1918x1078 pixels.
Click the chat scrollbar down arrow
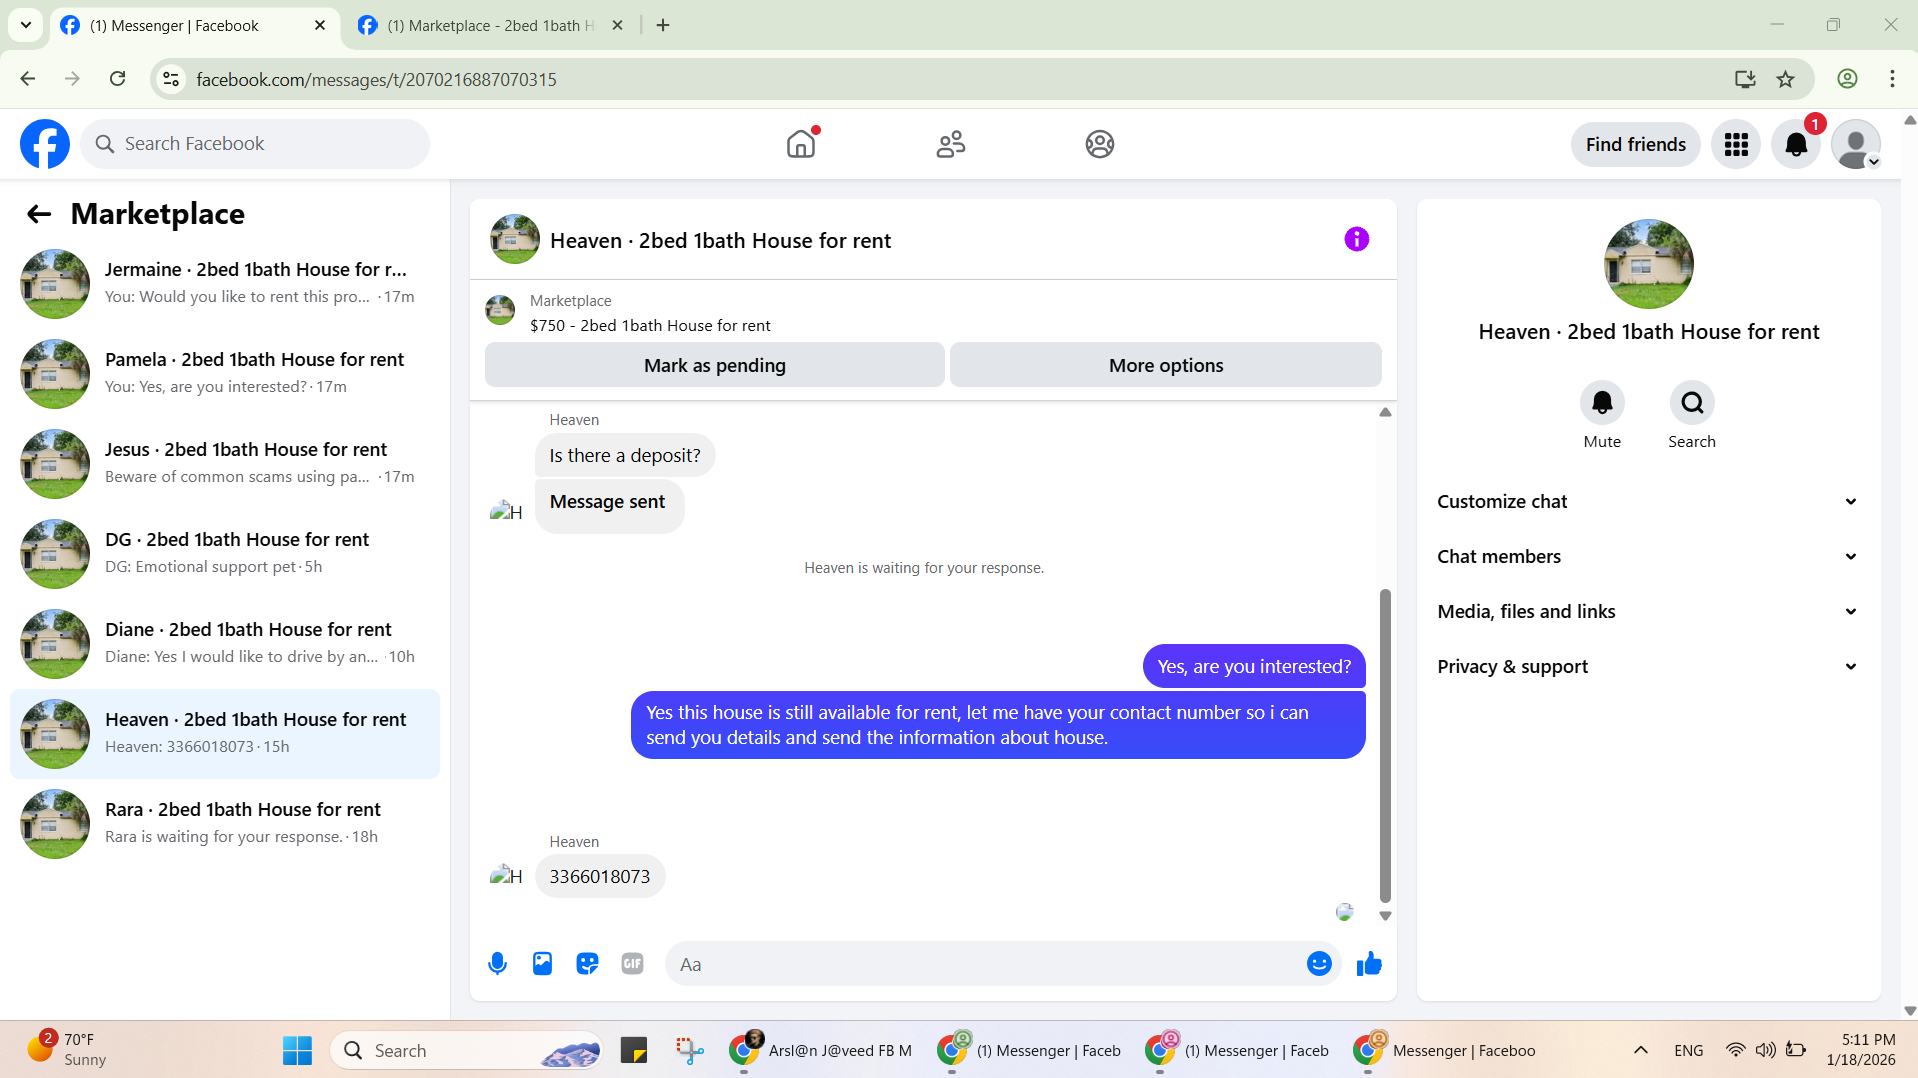pyautogui.click(x=1385, y=916)
